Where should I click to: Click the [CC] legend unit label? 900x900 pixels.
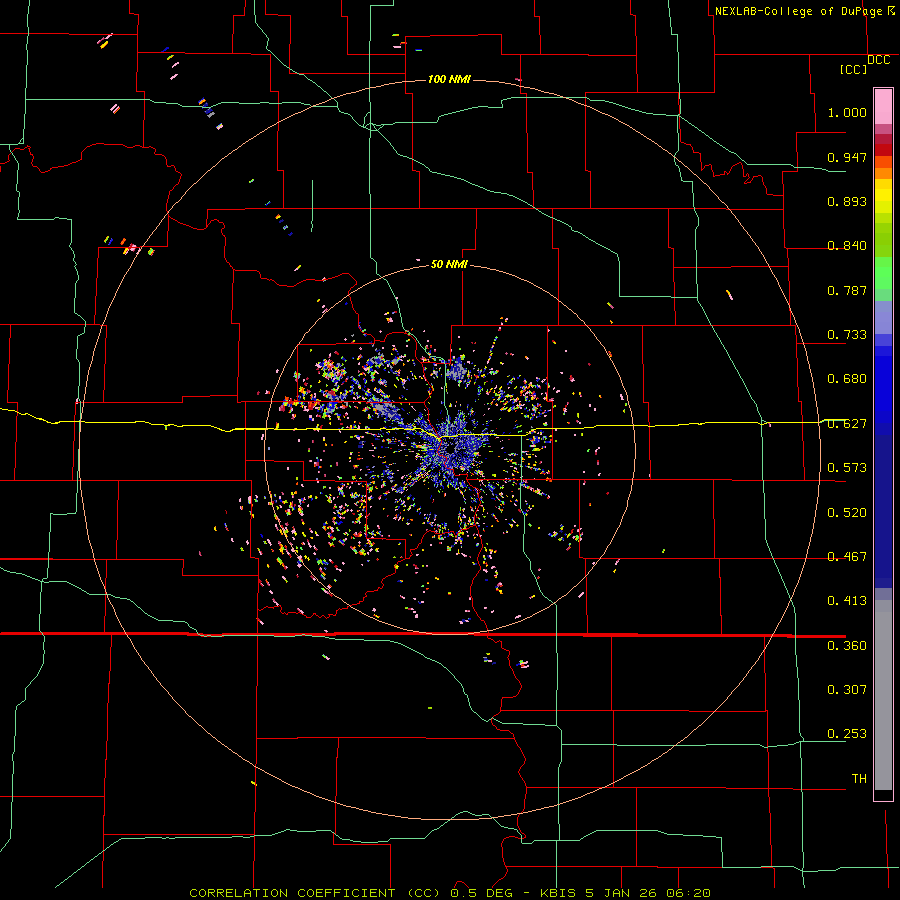(x=853, y=69)
